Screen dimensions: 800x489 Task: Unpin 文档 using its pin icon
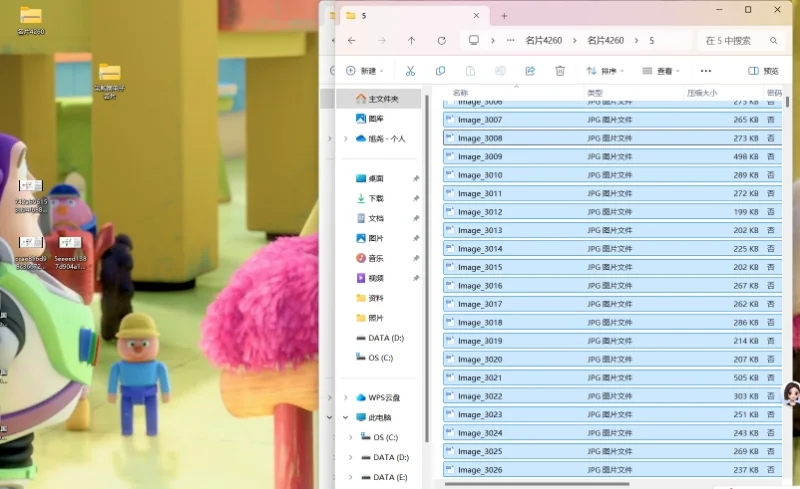tap(416, 218)
